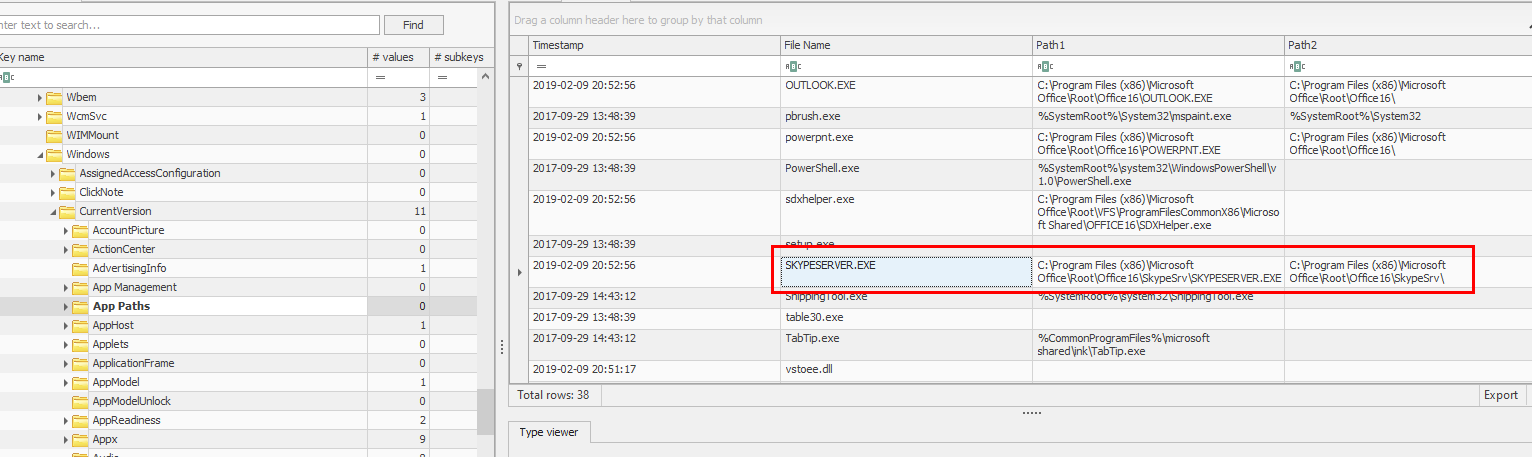Sort by the File Name column header
The height and width of the screenshot is (457, 1532).
(x=906, y=45)
